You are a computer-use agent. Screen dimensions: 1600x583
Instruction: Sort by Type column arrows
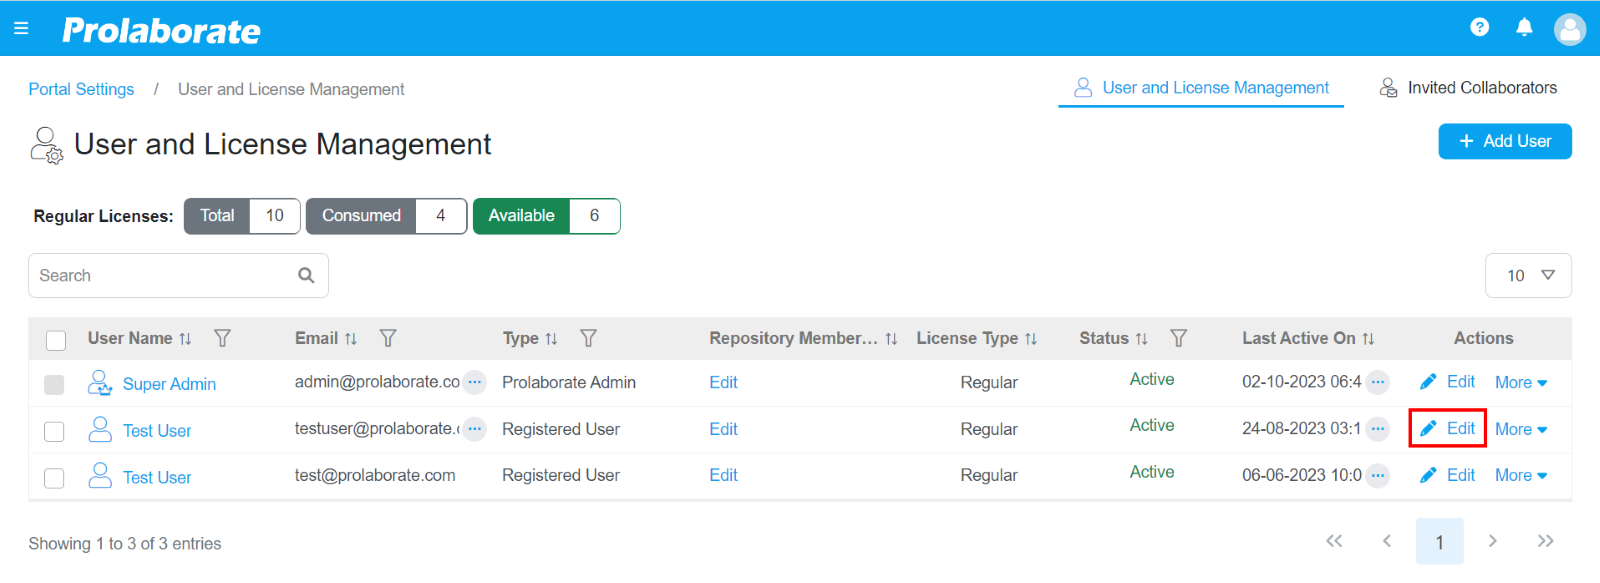[x=551, y=339]
